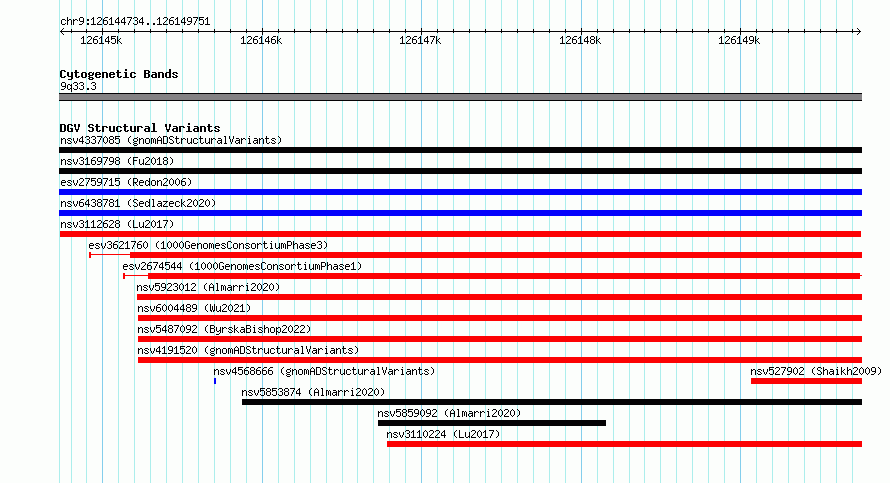Click the 9q33.3 band label
Viewport: 890px width, 483px height.
tap(78, 86)
